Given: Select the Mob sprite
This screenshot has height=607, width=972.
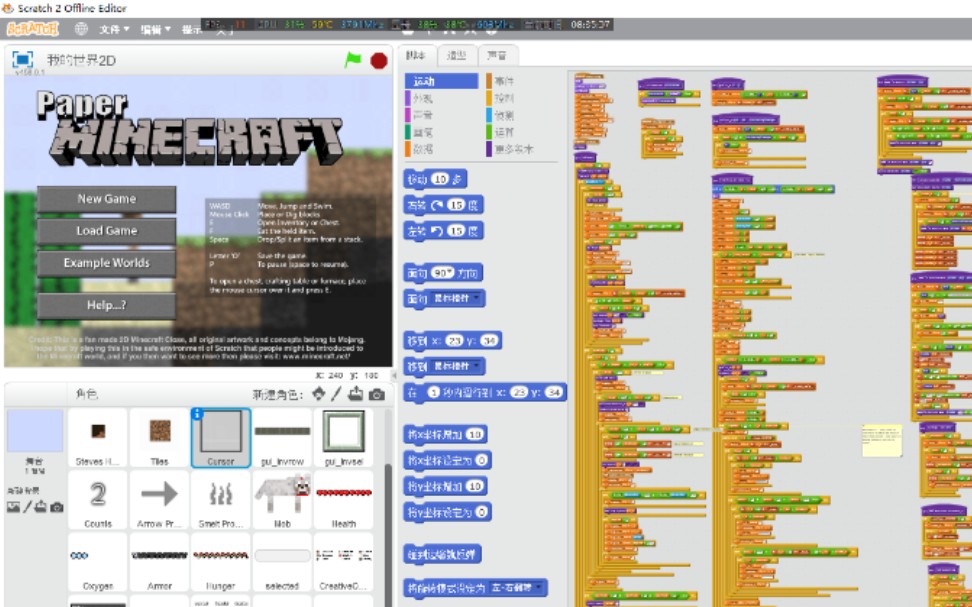Looking at the screenshot, I should 282,500.
